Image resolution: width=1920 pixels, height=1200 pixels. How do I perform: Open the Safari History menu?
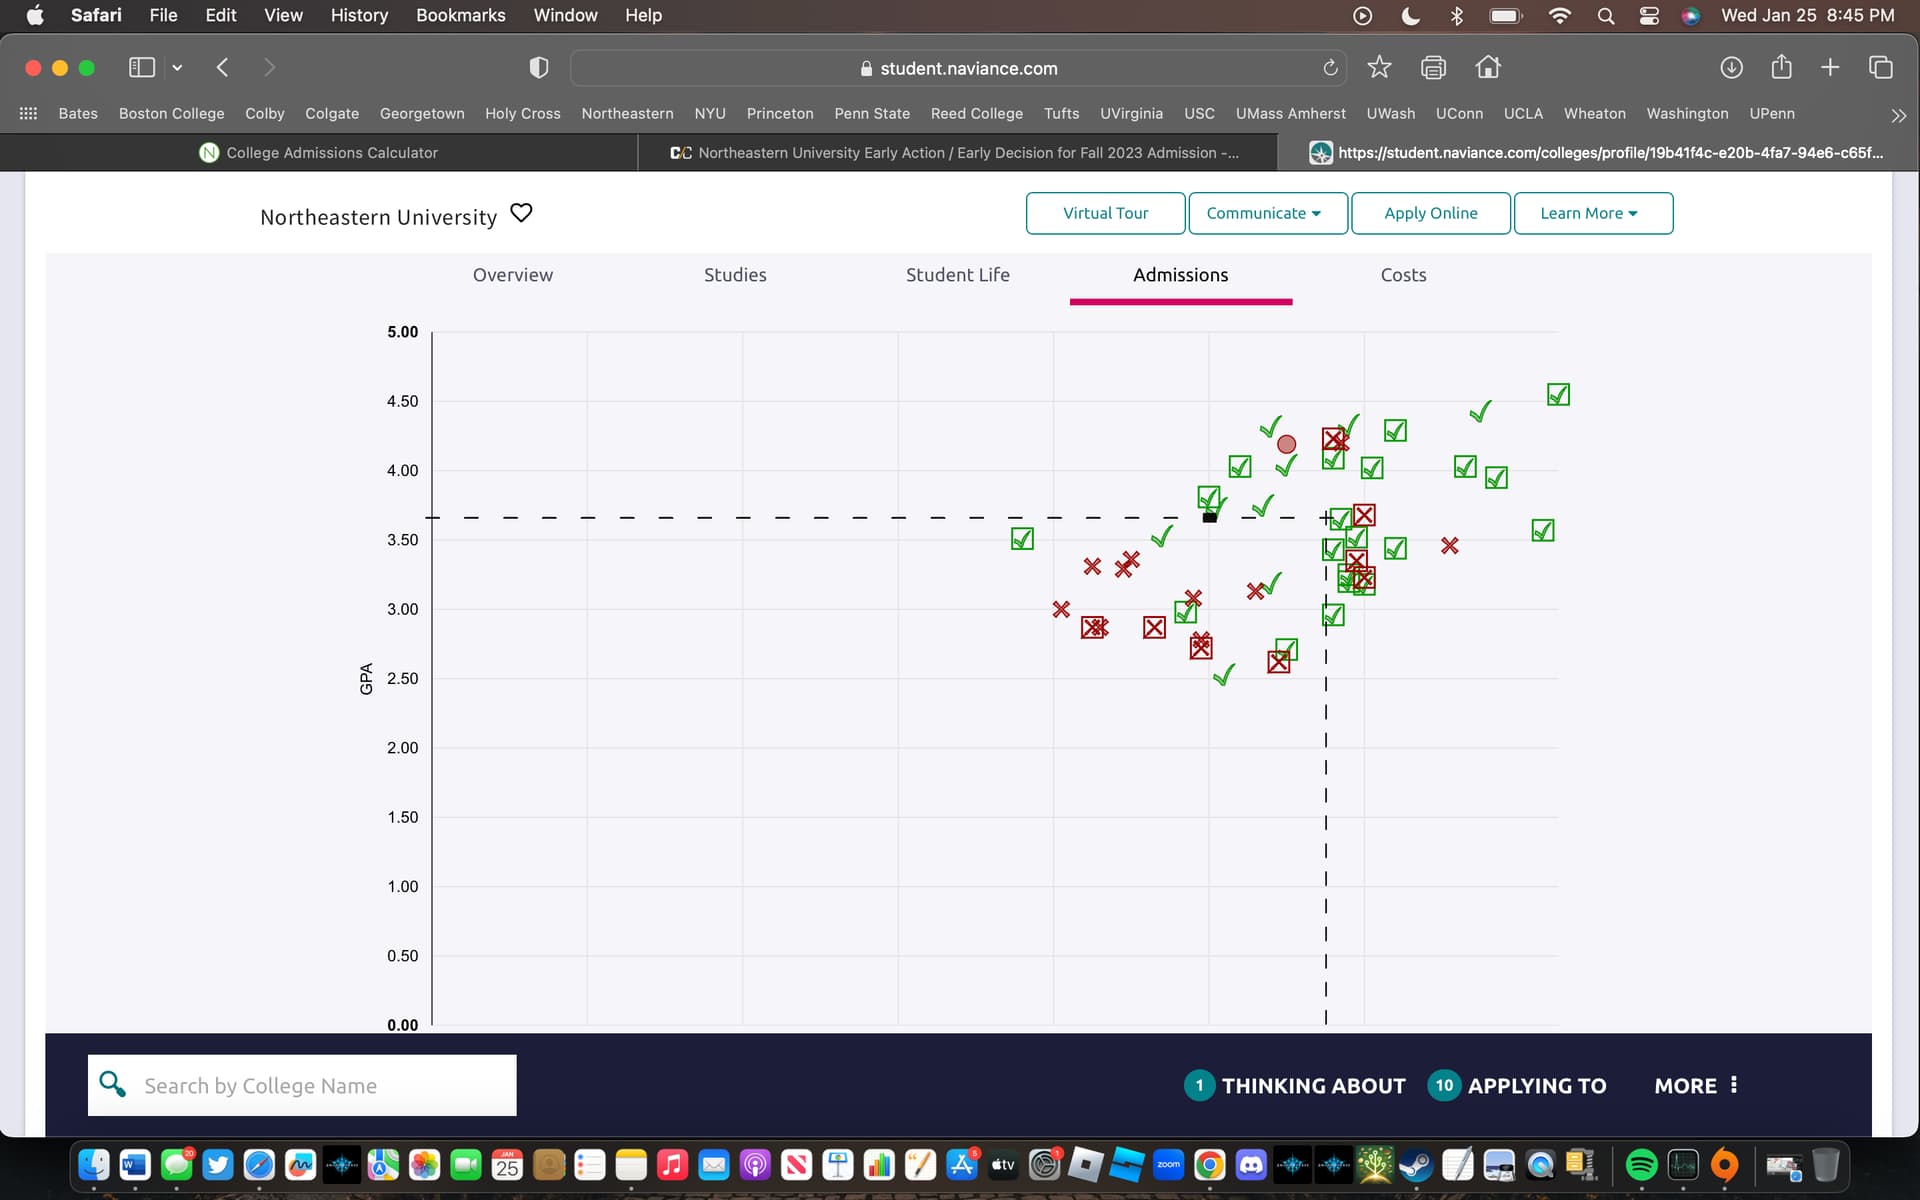[x=359, y=15]
